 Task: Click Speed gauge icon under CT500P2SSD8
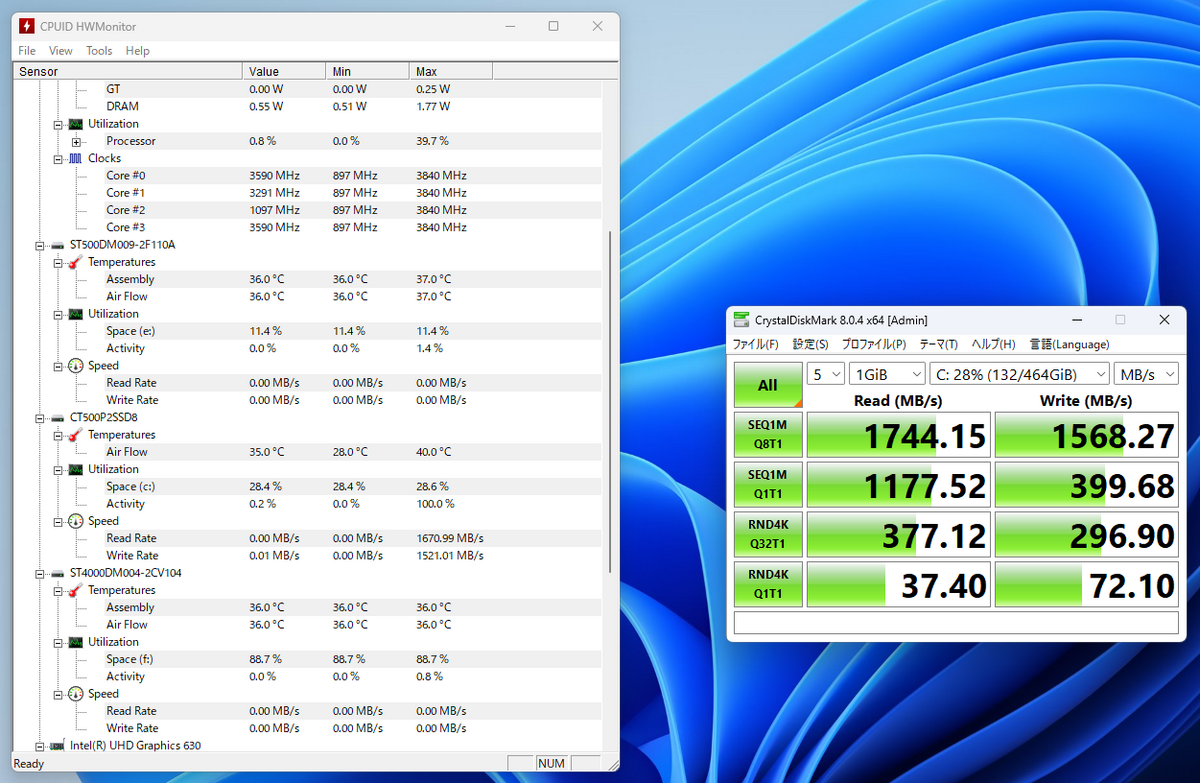pyautogui.click(x=76, y=521)
